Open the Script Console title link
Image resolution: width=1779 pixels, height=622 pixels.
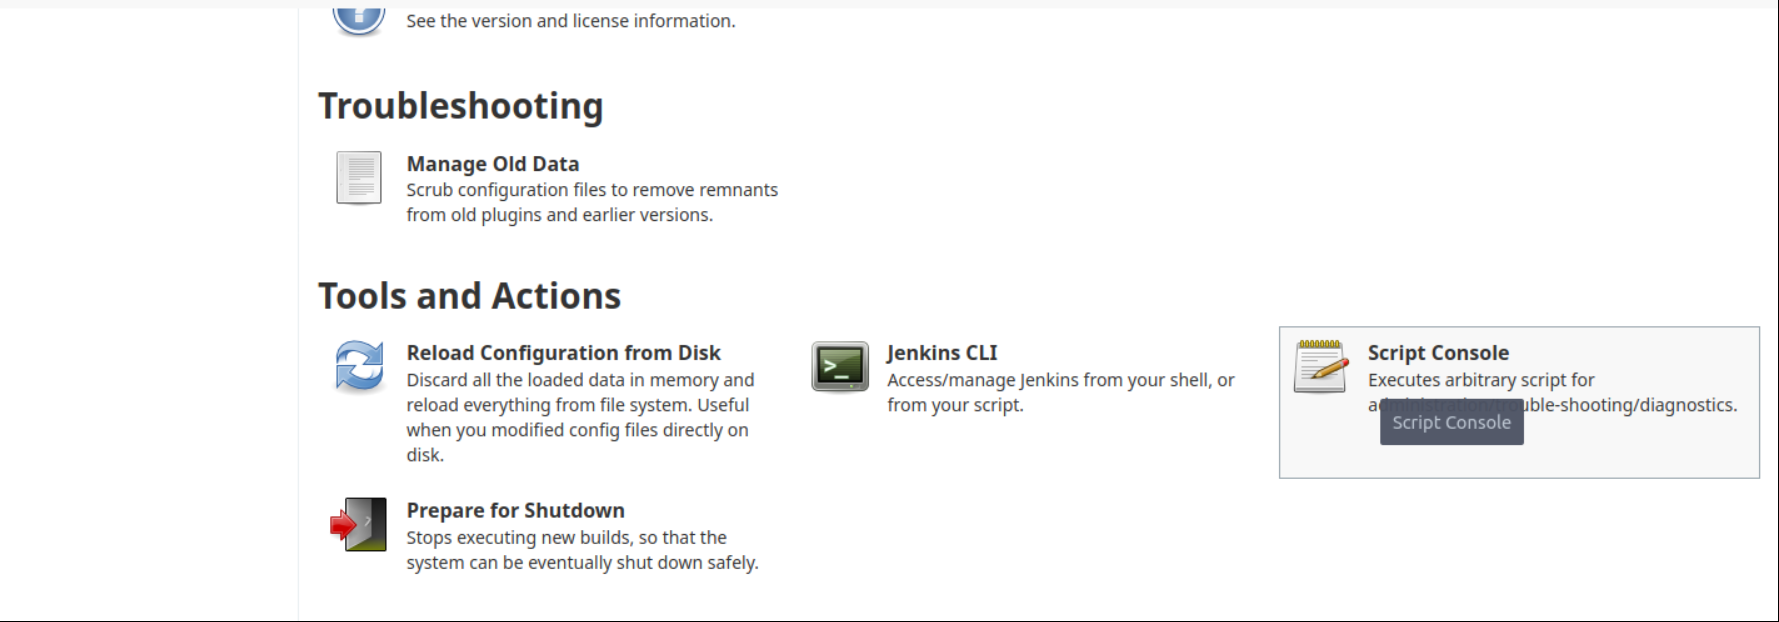tap(1438, 353)
